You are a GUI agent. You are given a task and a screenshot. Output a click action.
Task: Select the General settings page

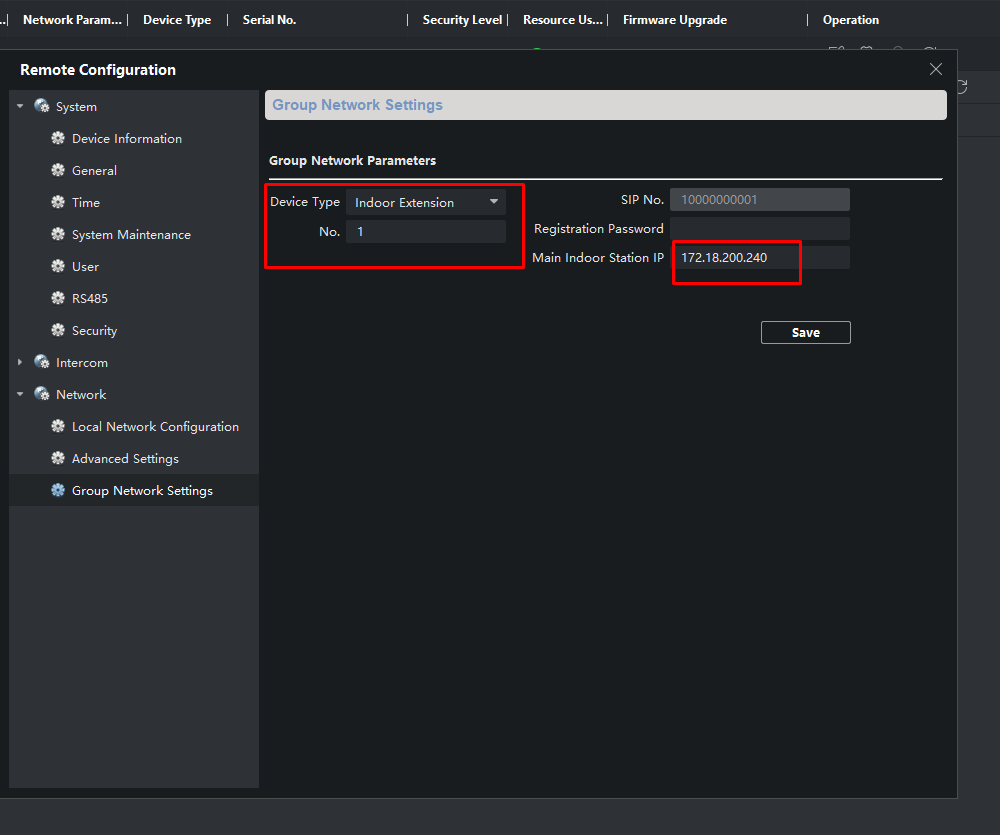pos(94,170)
